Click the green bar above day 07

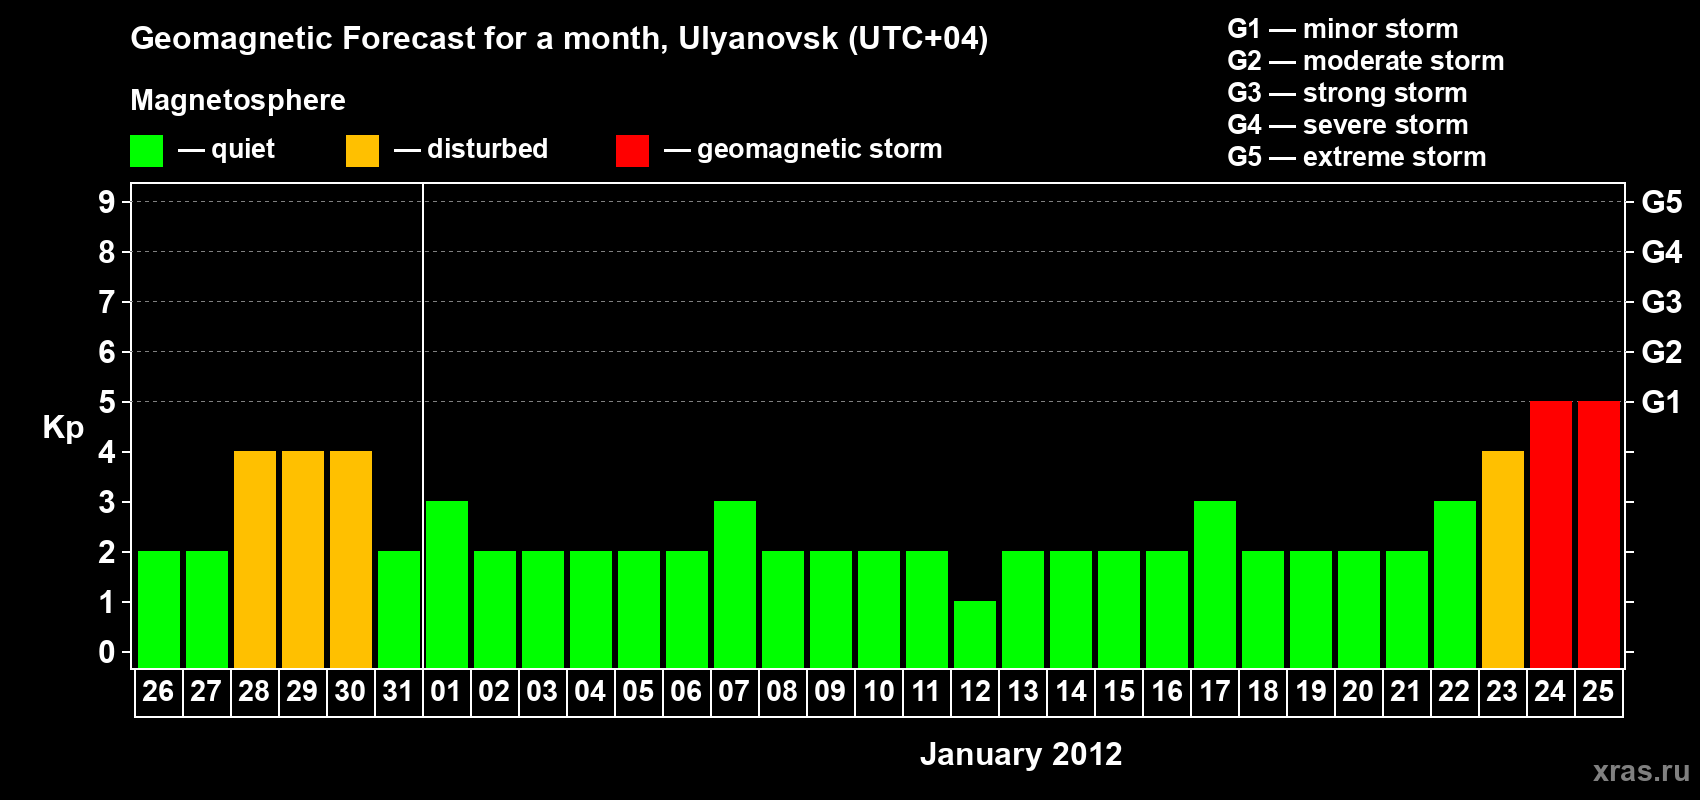pyautogui.click(x=735, y=584)
